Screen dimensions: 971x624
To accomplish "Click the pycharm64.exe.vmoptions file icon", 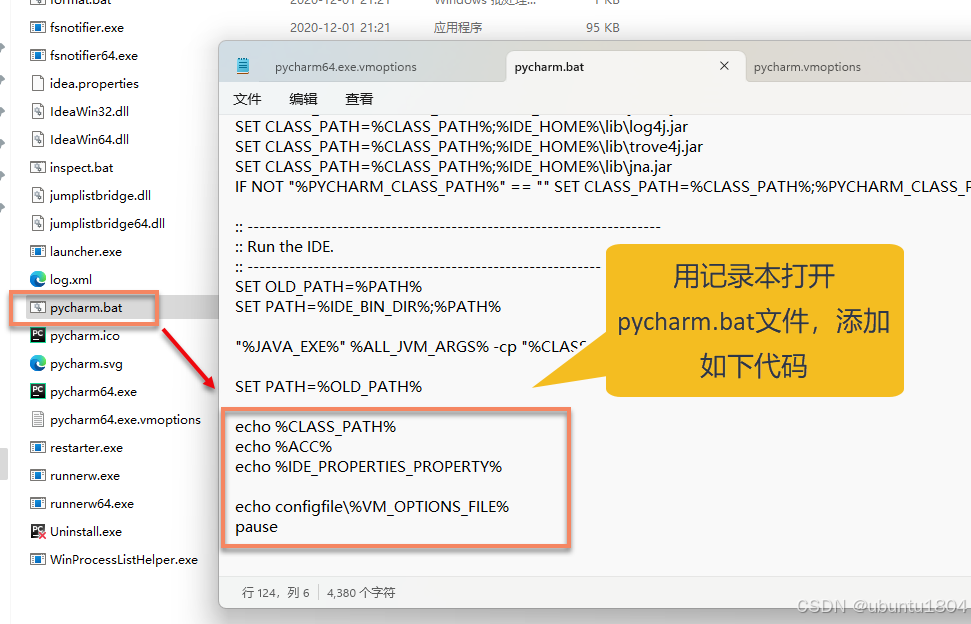I will click(x=38, y=419).
